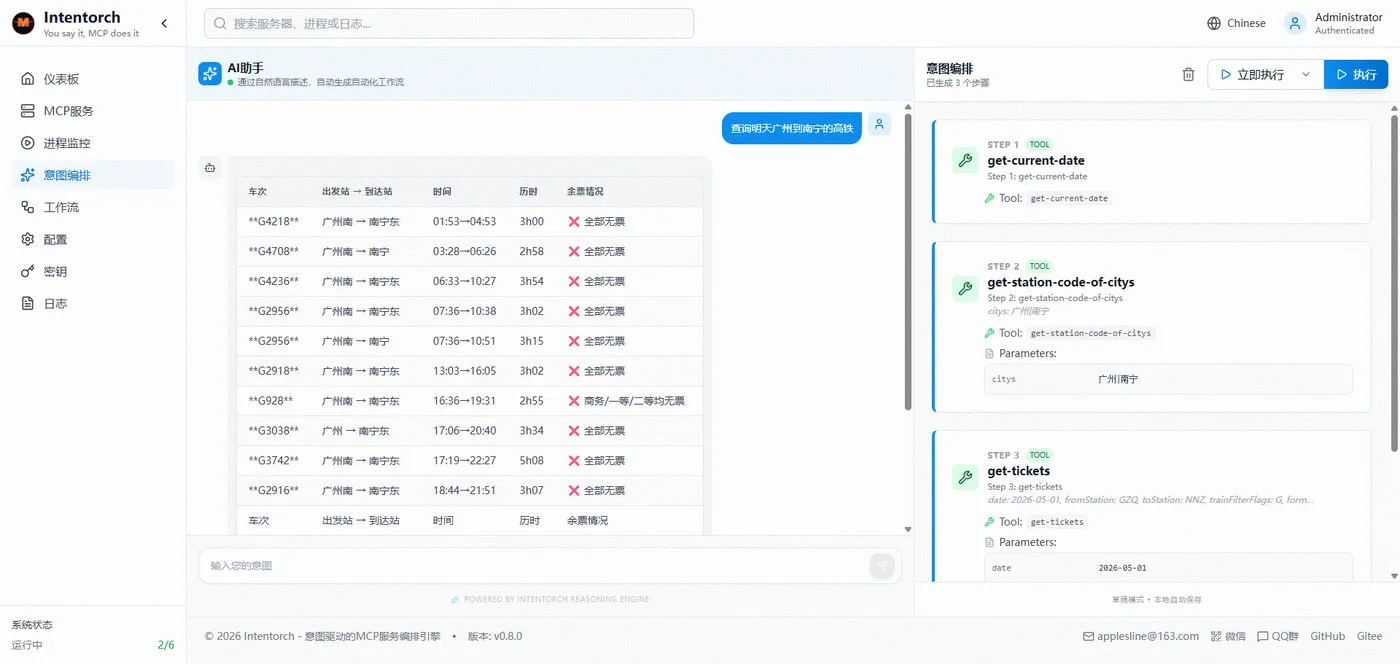The image size is (1400, 664).
Task: Click train row **G4218**
Action: (x=470, y=221)
